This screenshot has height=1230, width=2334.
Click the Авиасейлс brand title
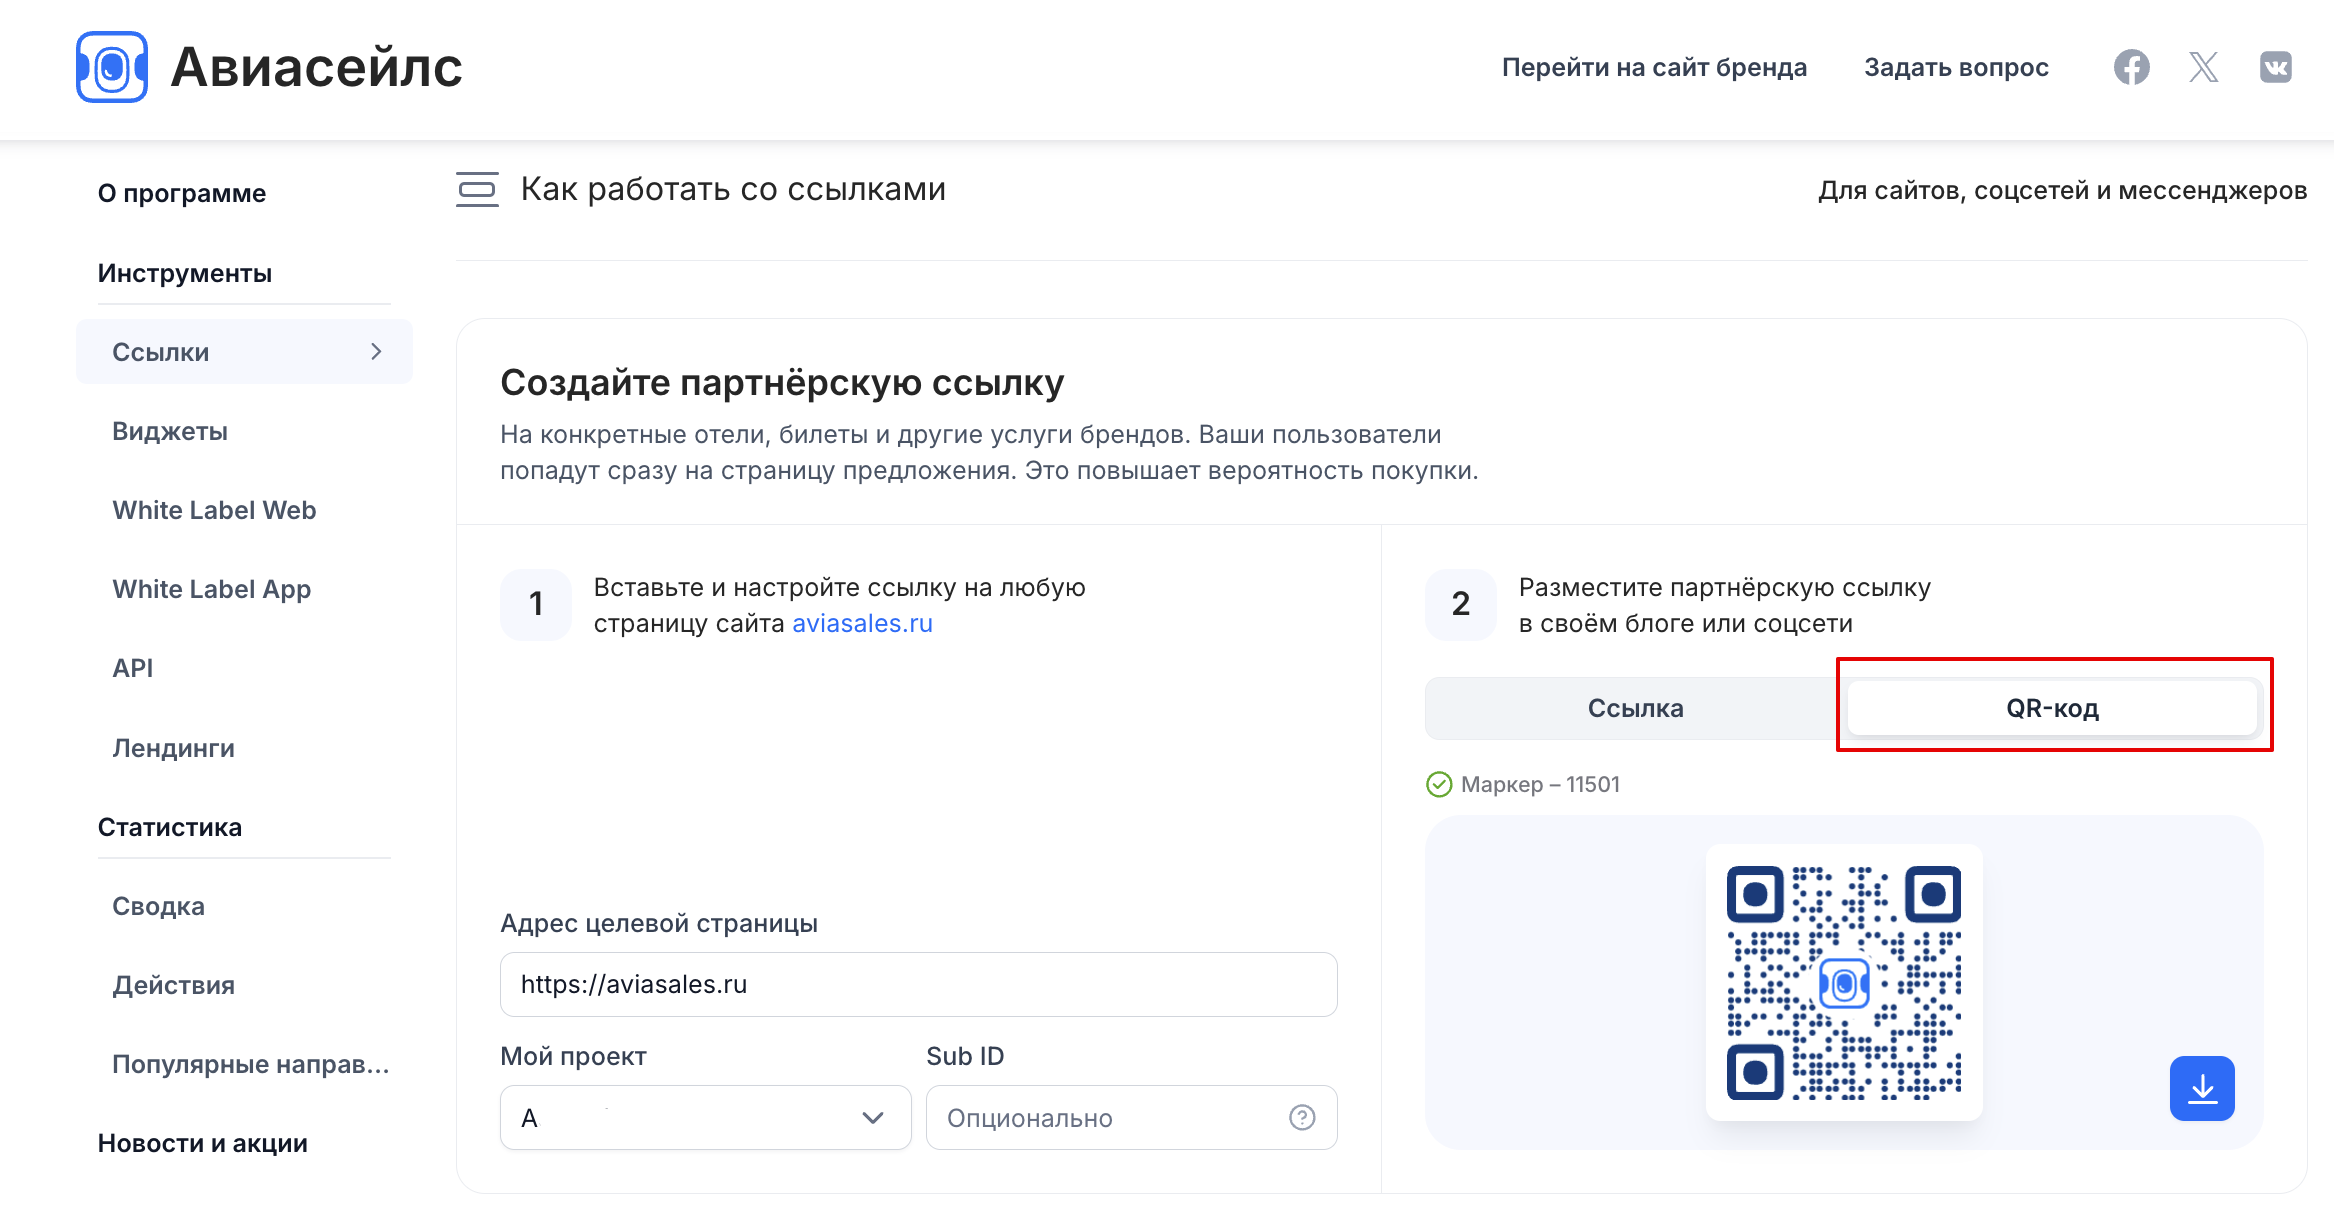point(316,67)
